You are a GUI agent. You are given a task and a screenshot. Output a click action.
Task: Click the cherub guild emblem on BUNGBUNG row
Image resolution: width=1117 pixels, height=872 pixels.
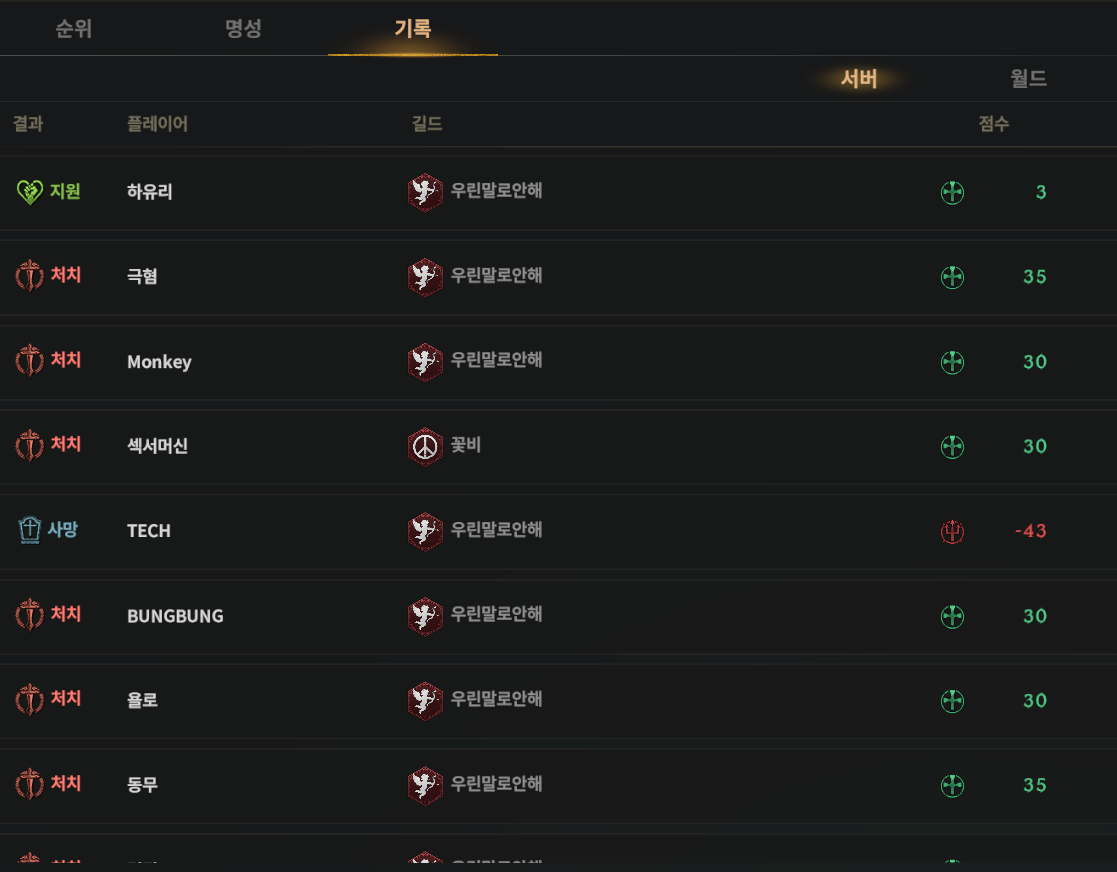[x=425, y=616]
